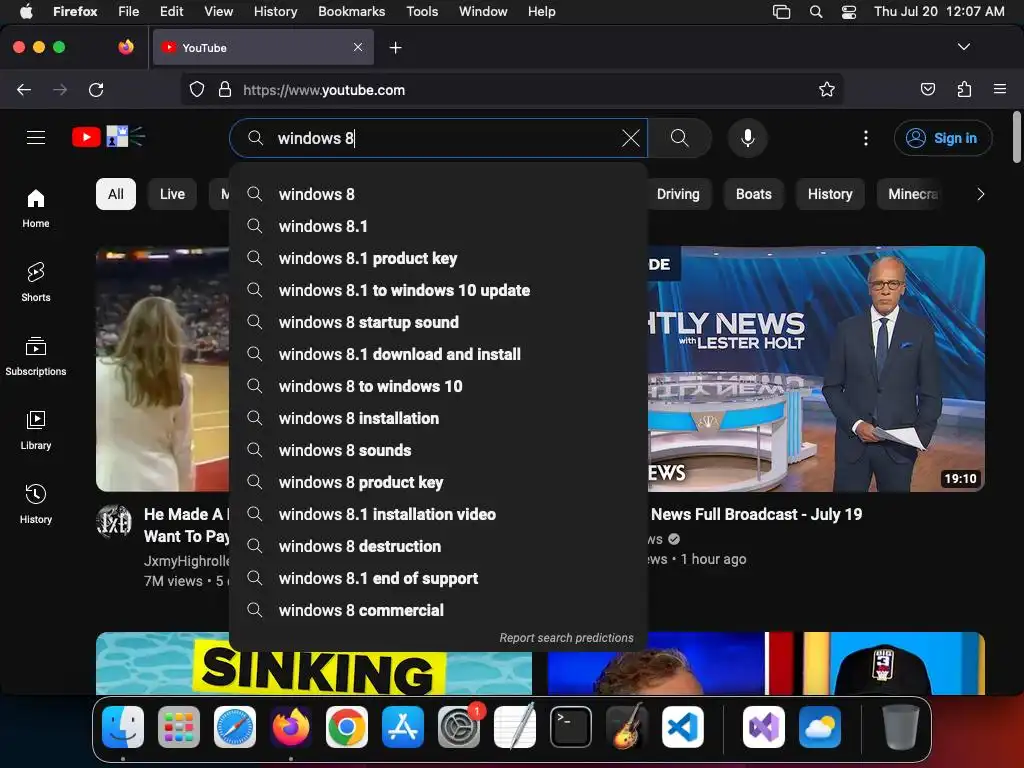Choose suggestion "windows 8.1 download and install"
This screenshot has height=768, width=1024.
(x=438, y=354)
